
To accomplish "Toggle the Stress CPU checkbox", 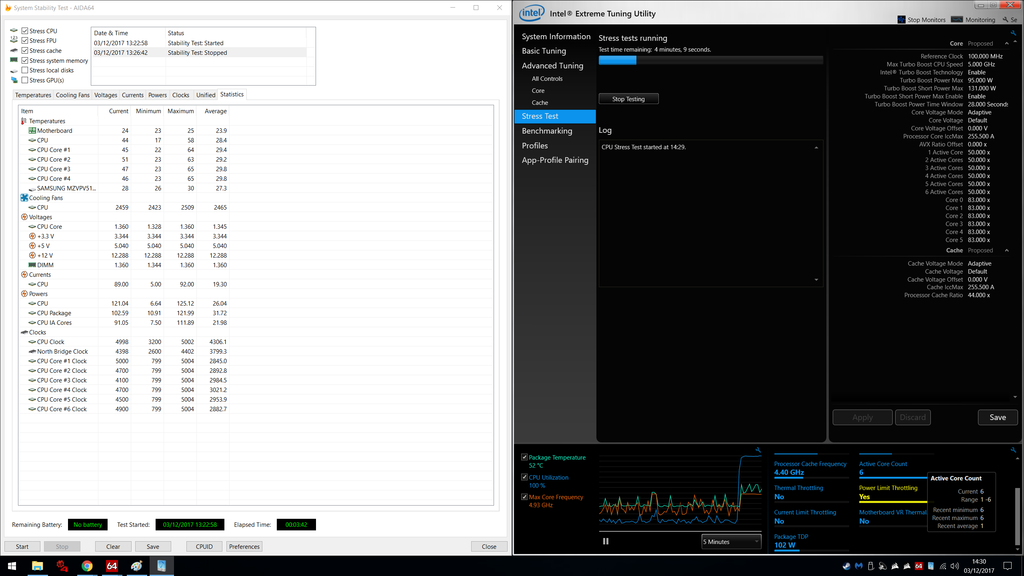I will click(x=25, y=31).
